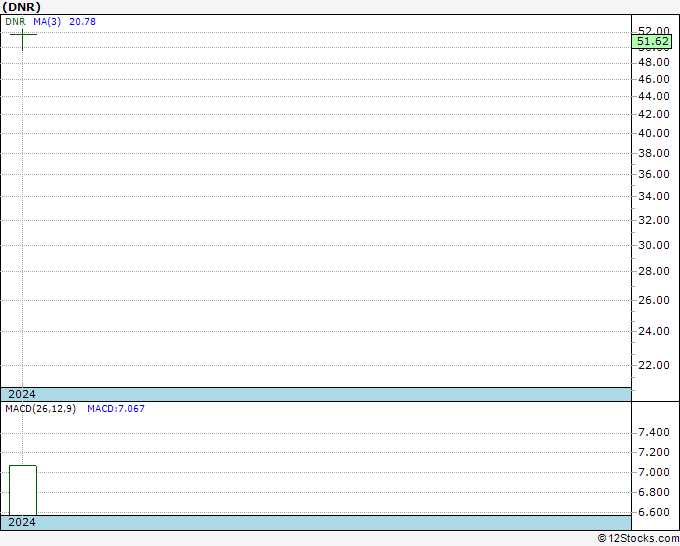680x546 pixels.
Task: Click the 2024 label under MACD panel
Action: click(x=22, y=522)
